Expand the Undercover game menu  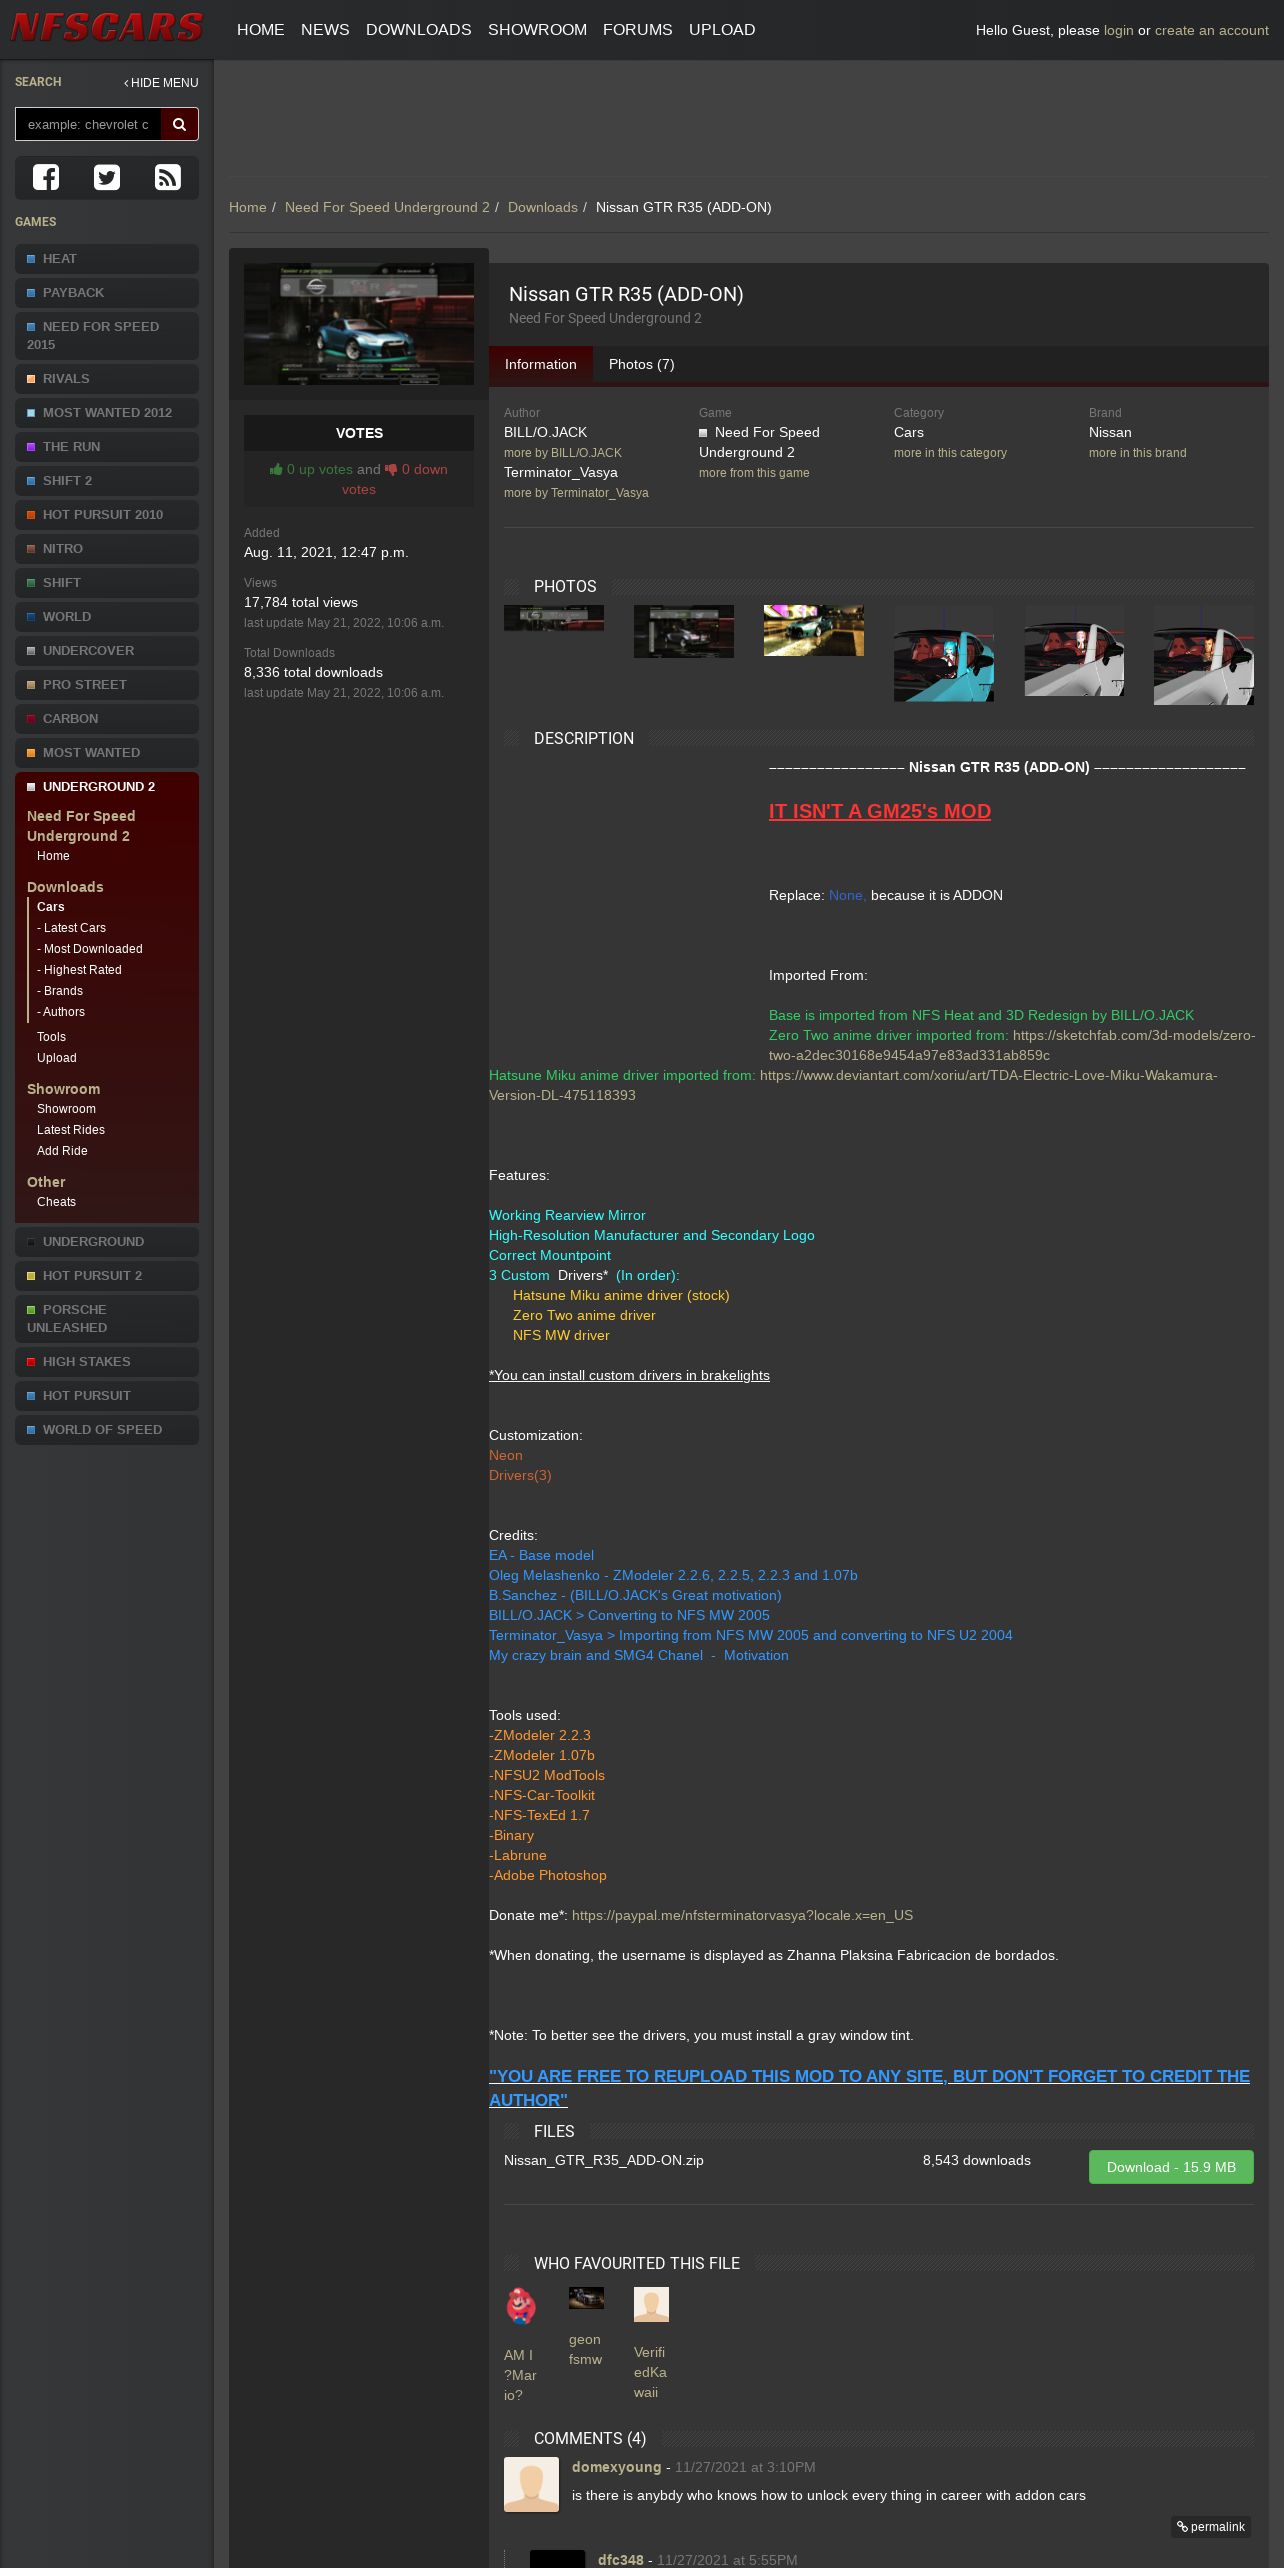(x=107, y=651)
